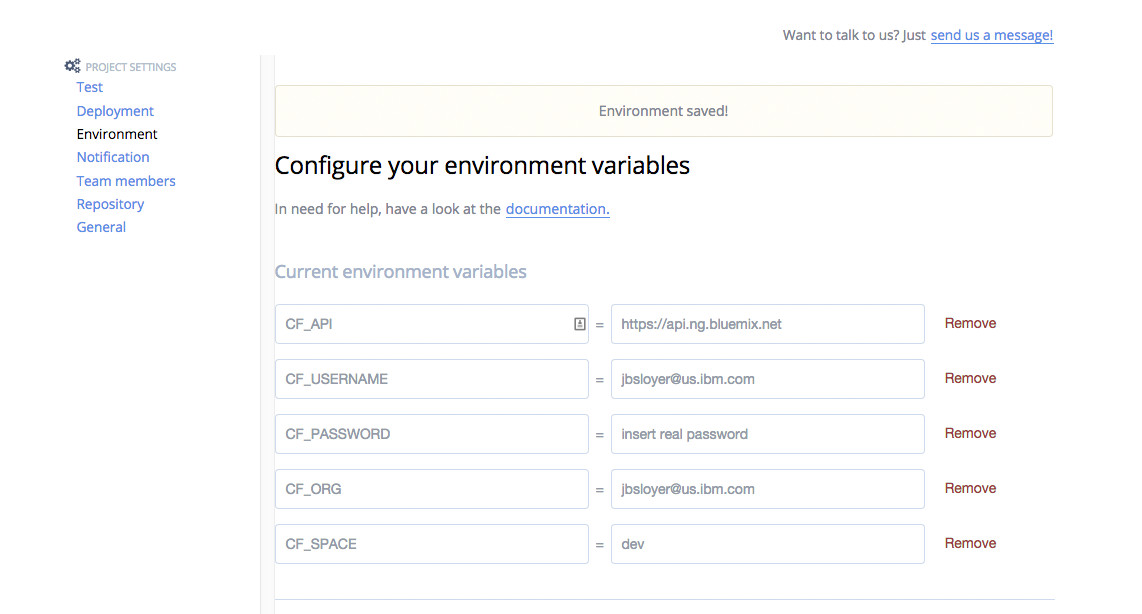Open the Deployment settings page

115,111
